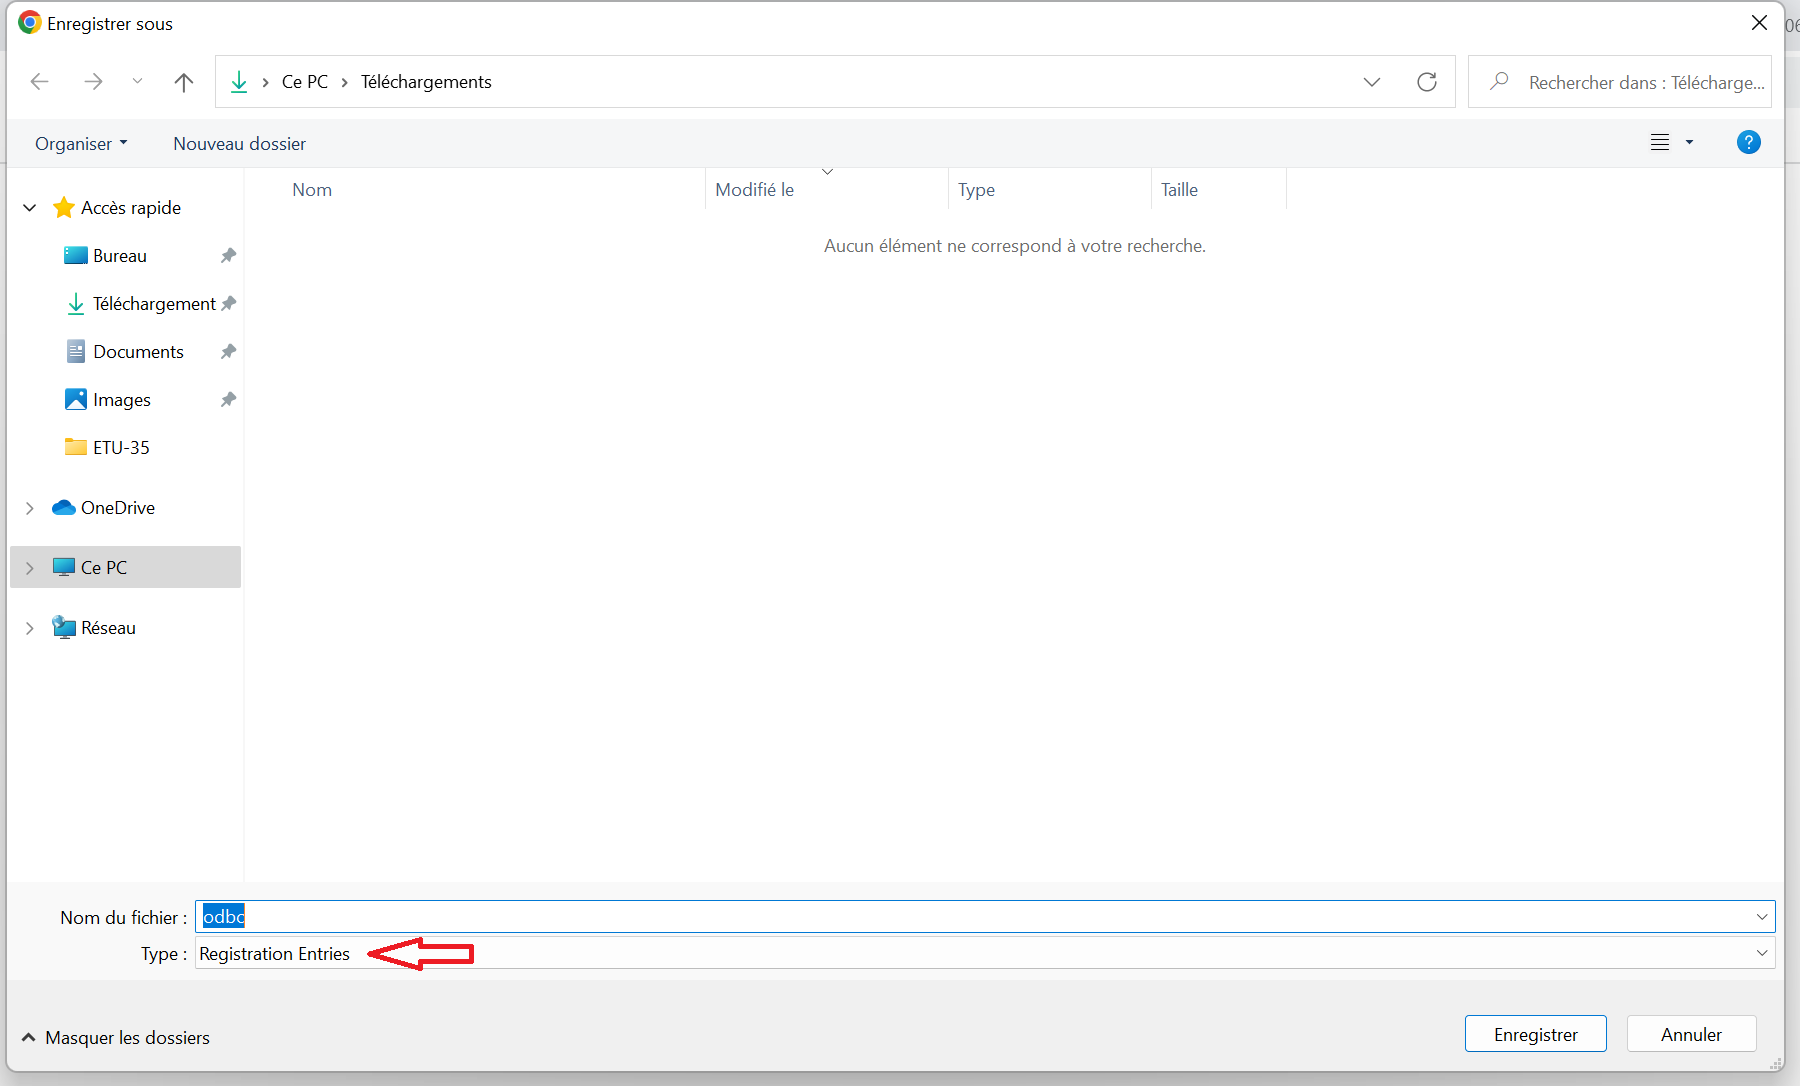This screenshot has width=1800, height=1086.
Task: Change the view layout icon
Action: click(x=1660, y=143)
